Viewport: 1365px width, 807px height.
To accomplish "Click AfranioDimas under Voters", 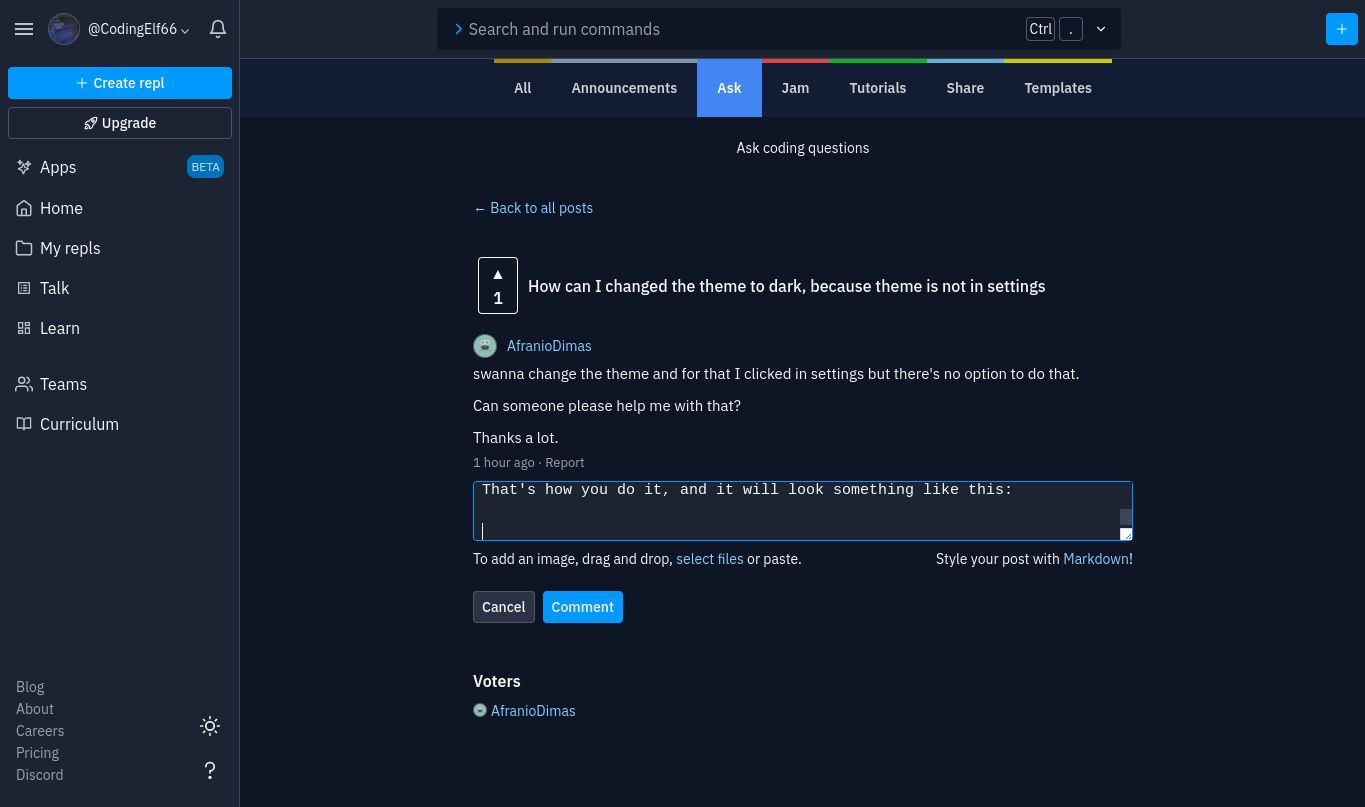I will [533, 711].
